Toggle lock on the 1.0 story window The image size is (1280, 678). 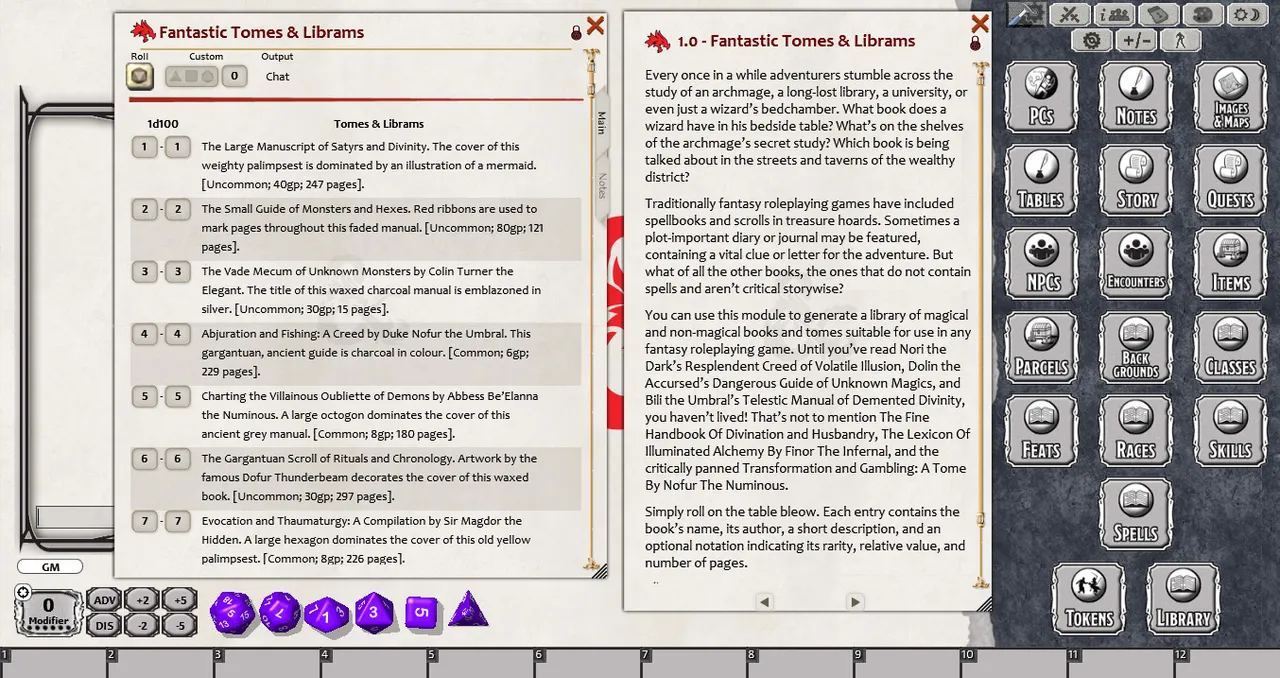pos(975,43)
